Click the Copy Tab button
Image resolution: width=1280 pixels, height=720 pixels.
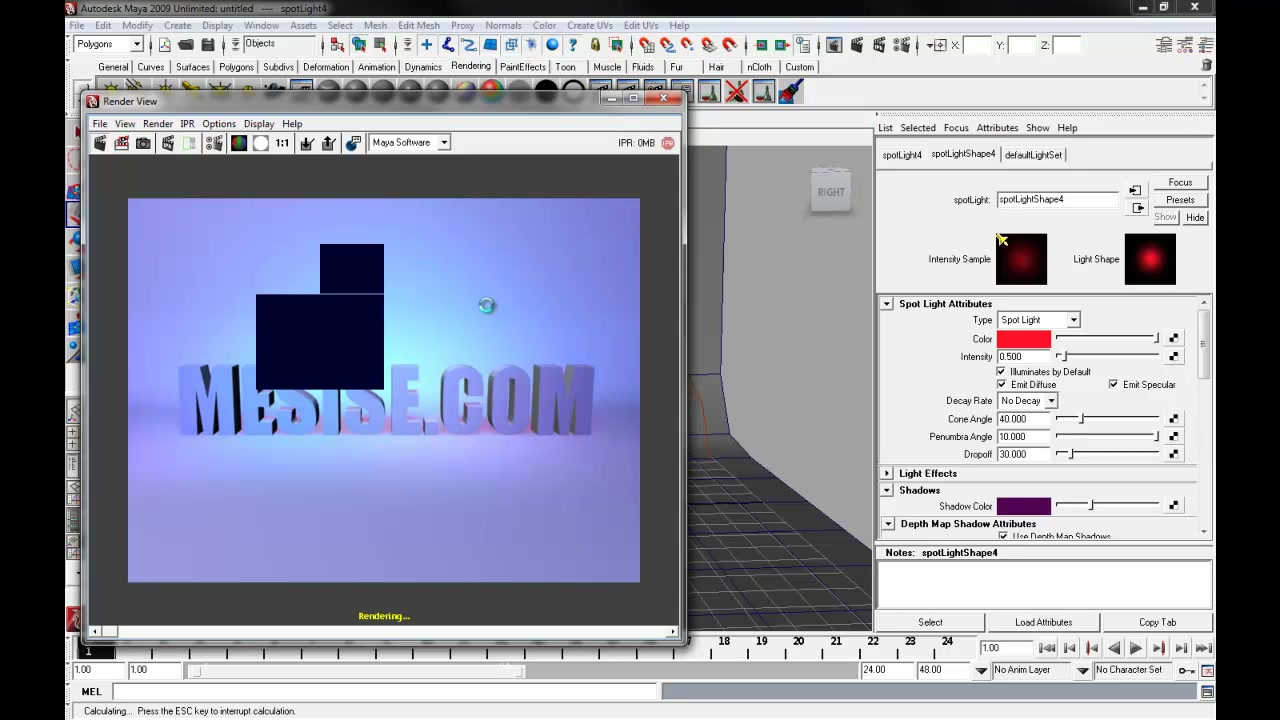[1157, 622]
